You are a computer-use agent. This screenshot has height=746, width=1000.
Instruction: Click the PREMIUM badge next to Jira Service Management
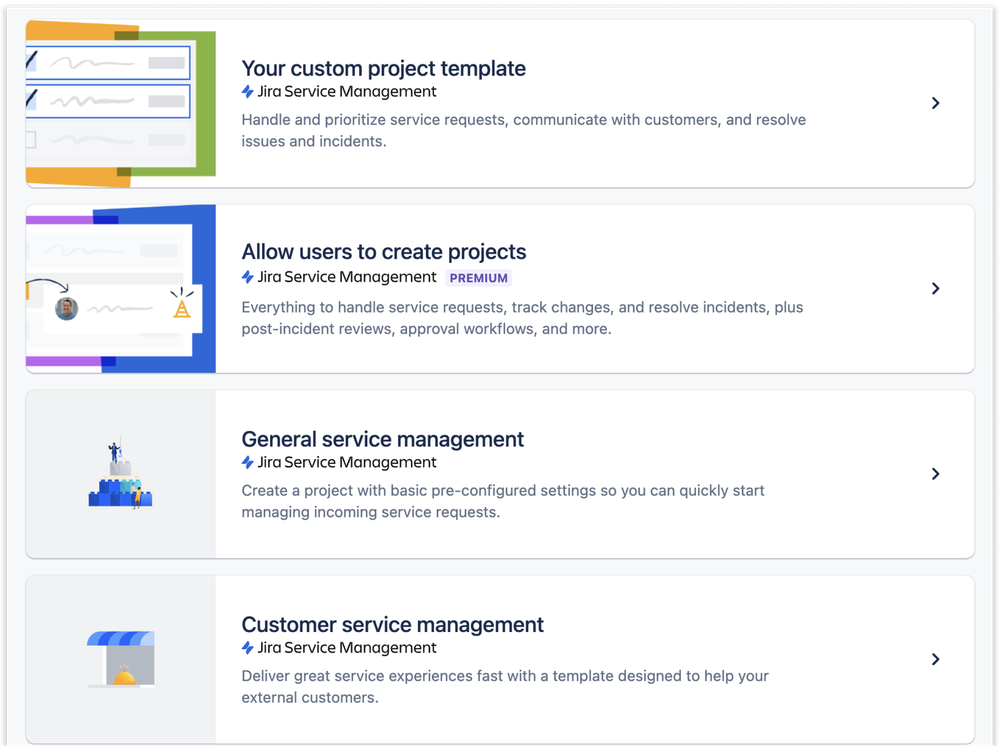[x=478, y=277]
